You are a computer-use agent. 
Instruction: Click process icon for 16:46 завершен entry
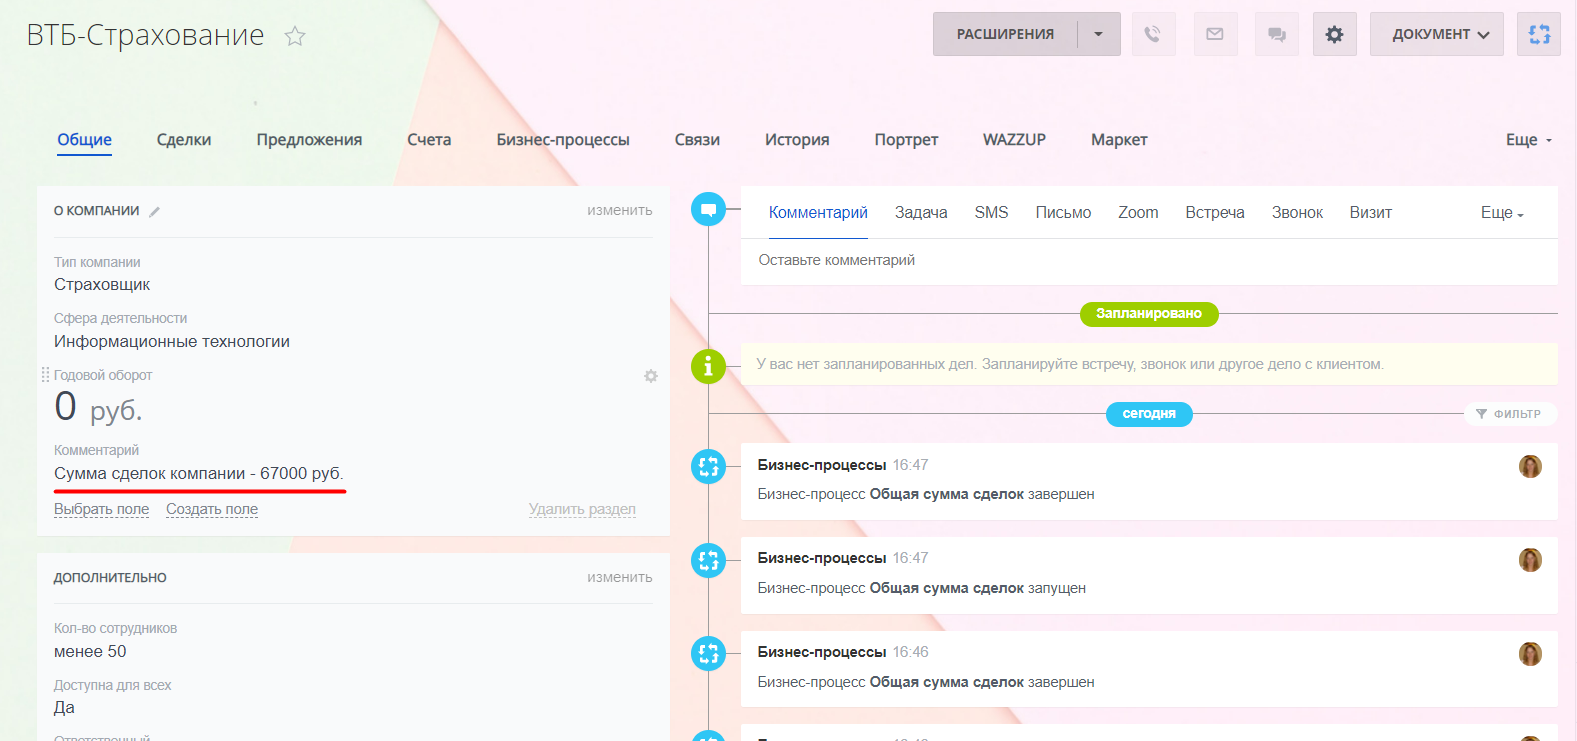pos(708,654)
